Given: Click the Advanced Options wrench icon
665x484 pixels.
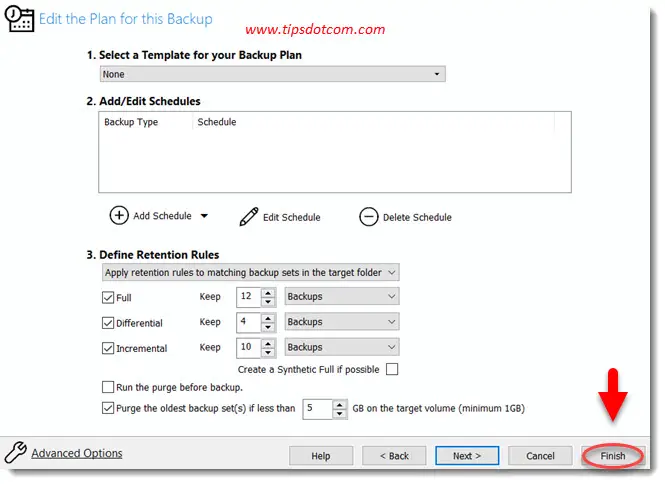Looking at the screenshot, I should (15, 453).
